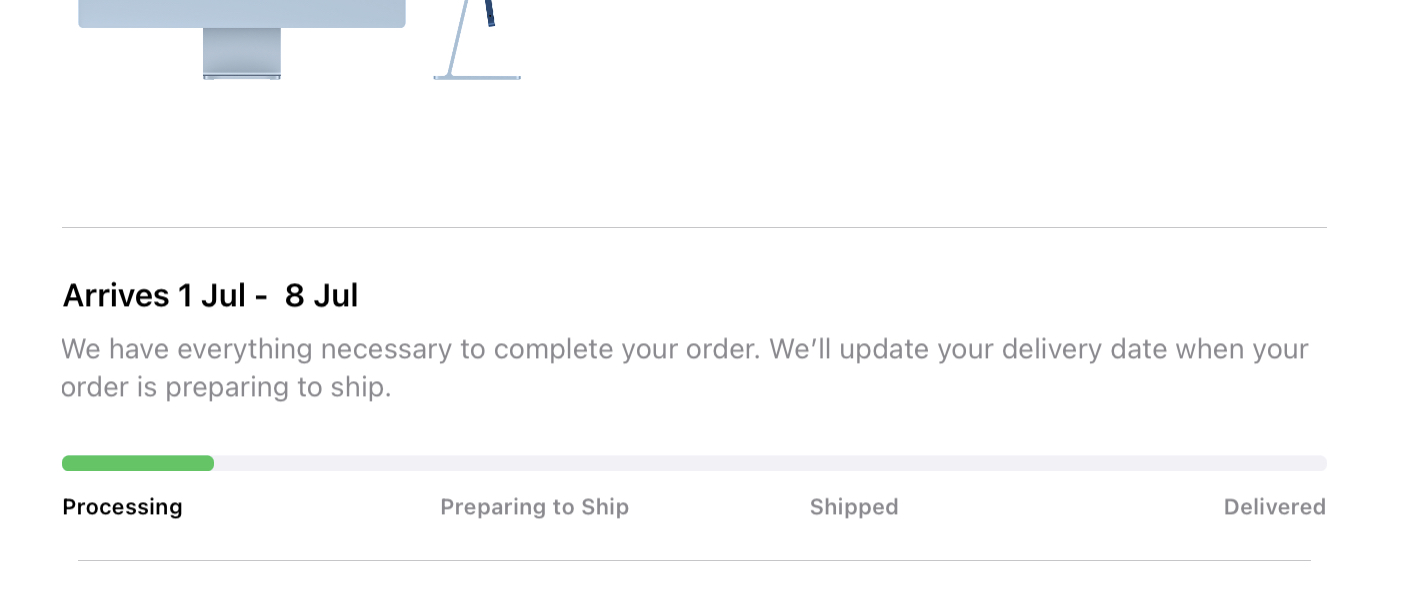Click the divider line below status labels
This screenshot has height=607, width=1414.
click(694, 560)
